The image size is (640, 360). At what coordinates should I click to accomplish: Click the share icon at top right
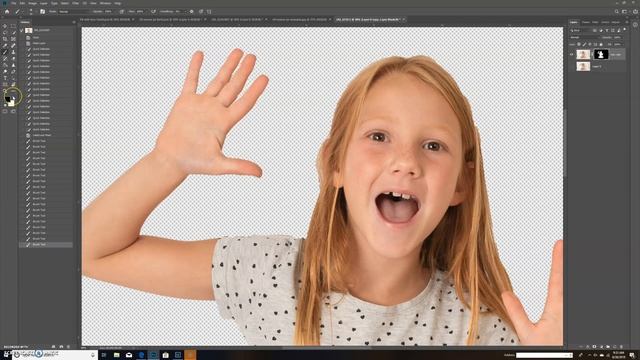click(x=635, y=11)
